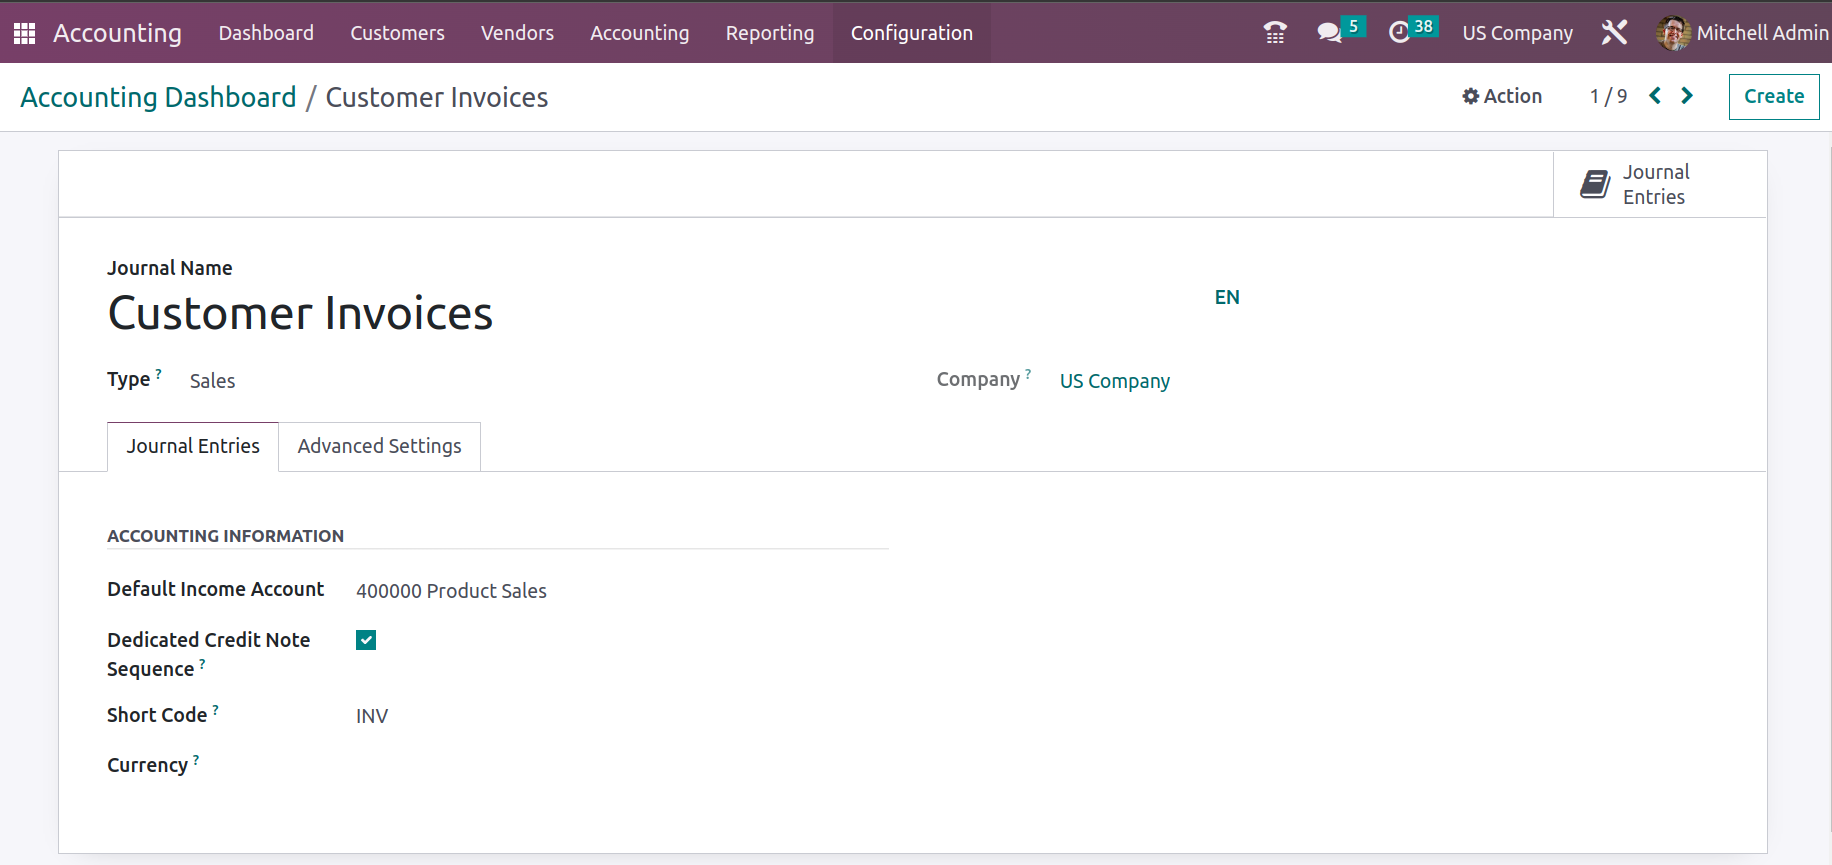Screen dimensions: 1832x865
Task: Open the VoIP phone icon
Action: (1275, 33)
